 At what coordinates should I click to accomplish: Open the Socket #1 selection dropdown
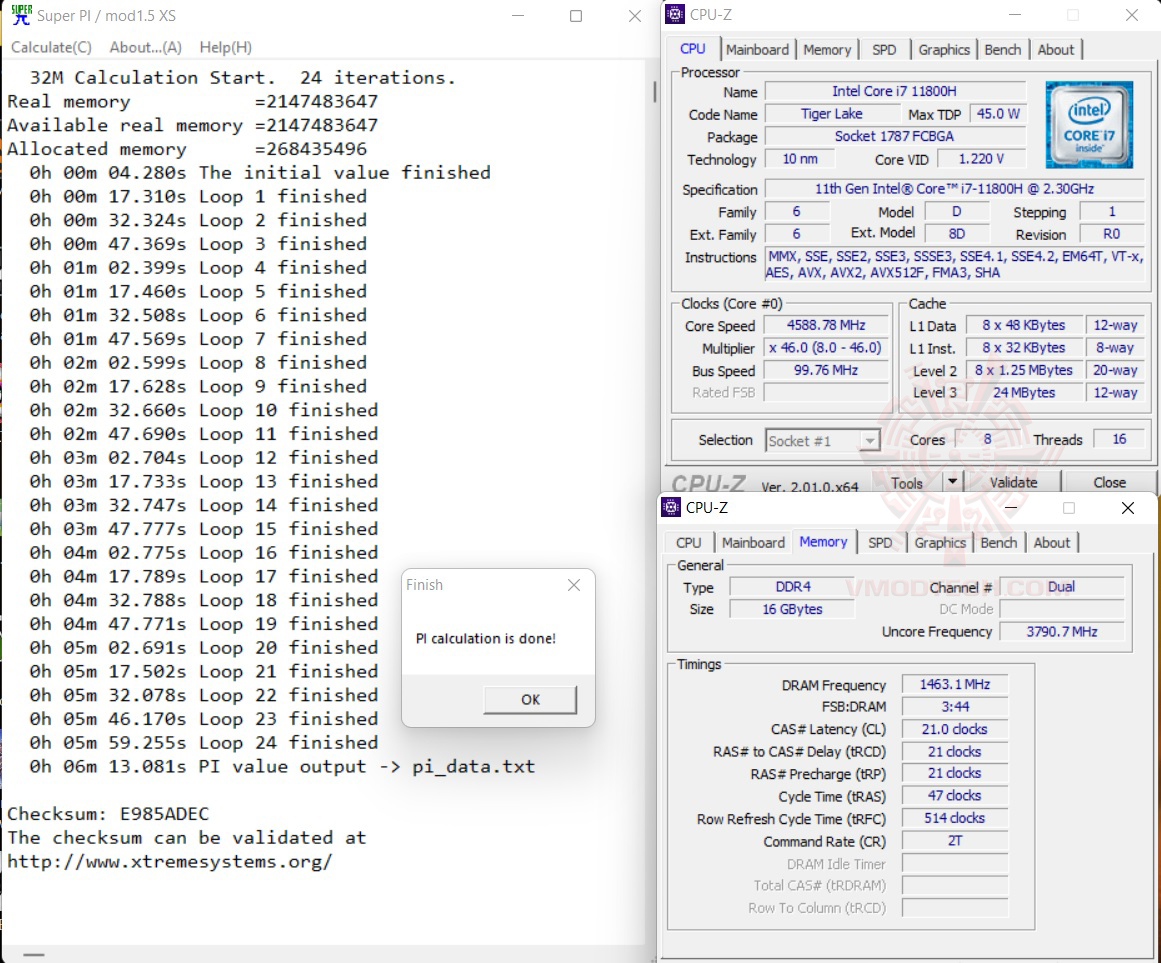(823, 441)
